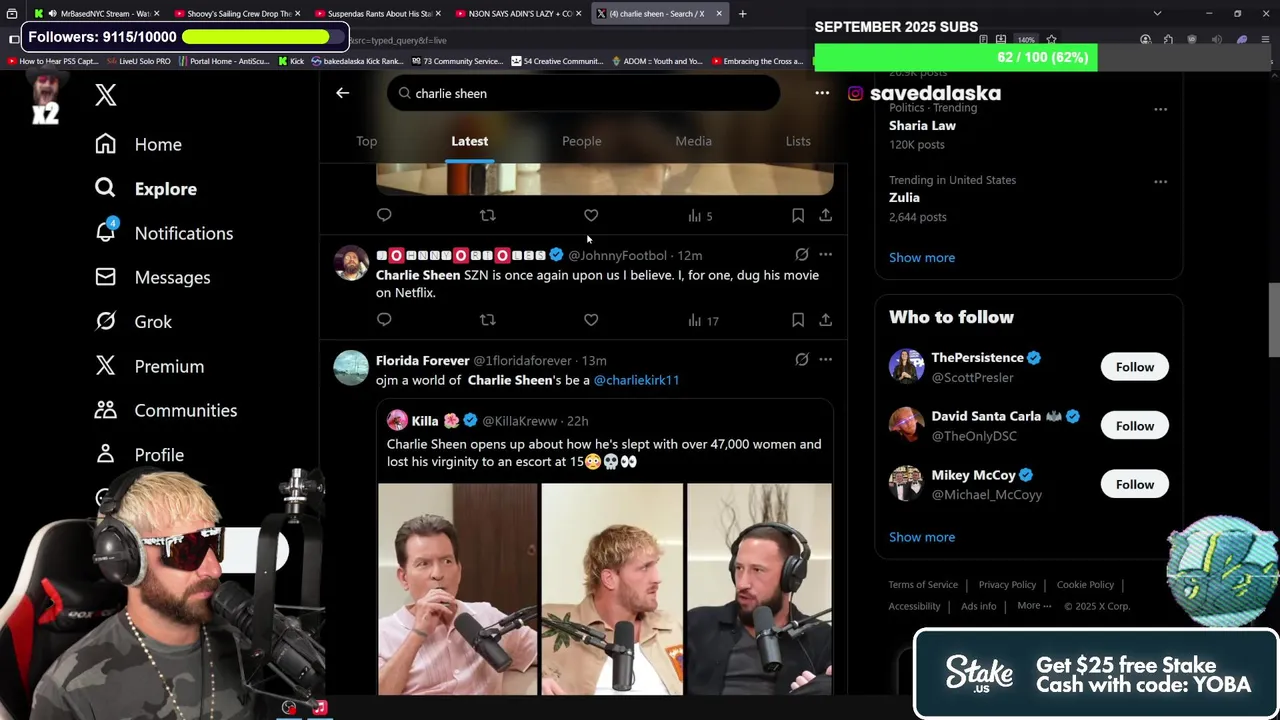
Task: Click the Home house icon
Action: [105, 144]
